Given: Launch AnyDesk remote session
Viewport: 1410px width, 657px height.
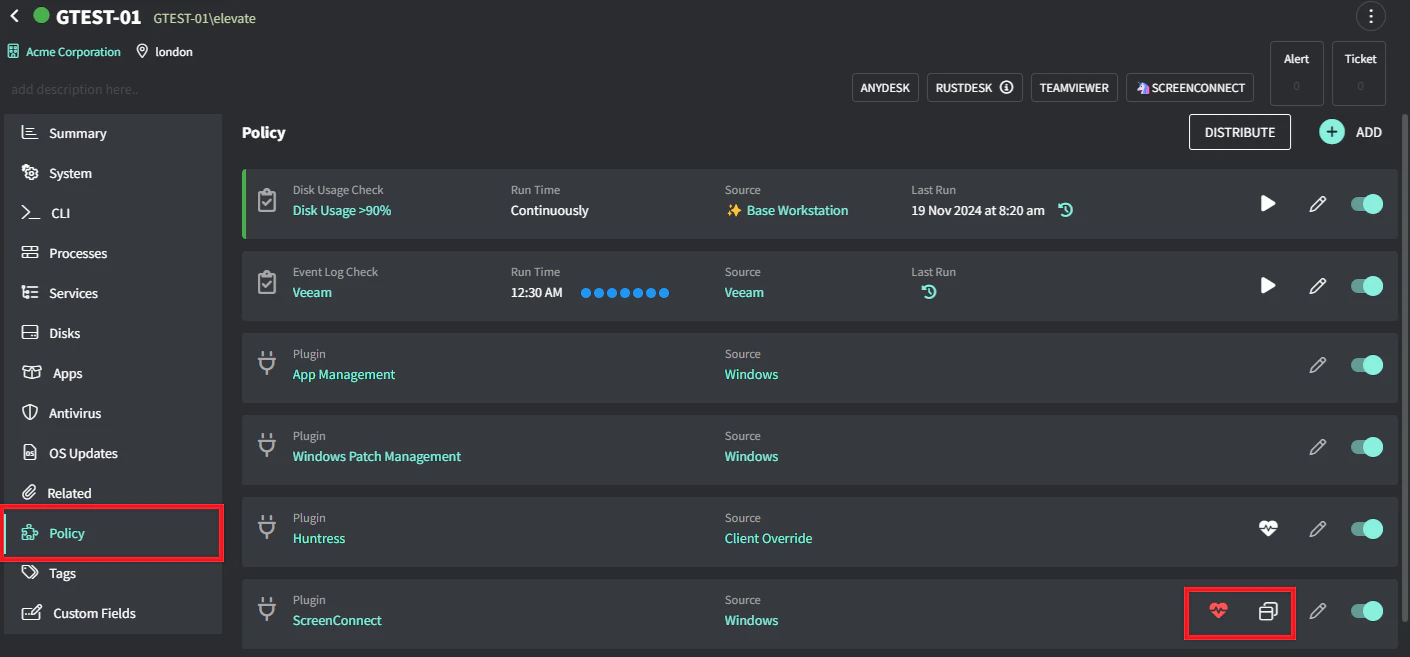Looking at the screenshot, I should [885, 88].
